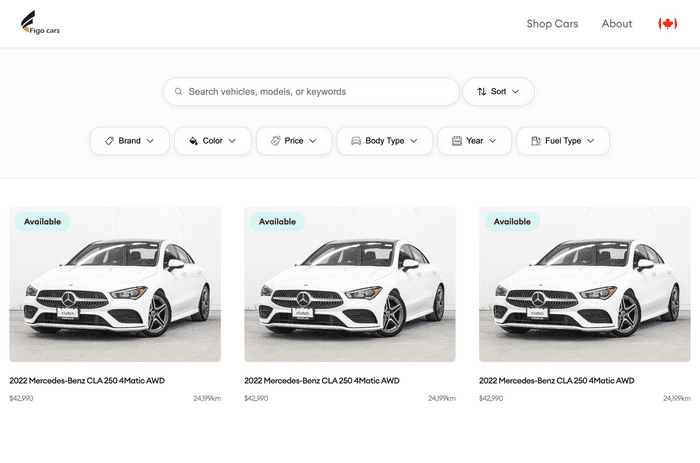The width and height of the screenshot is (700, 463).
Task: Open the About page
Action: (617, 24)
